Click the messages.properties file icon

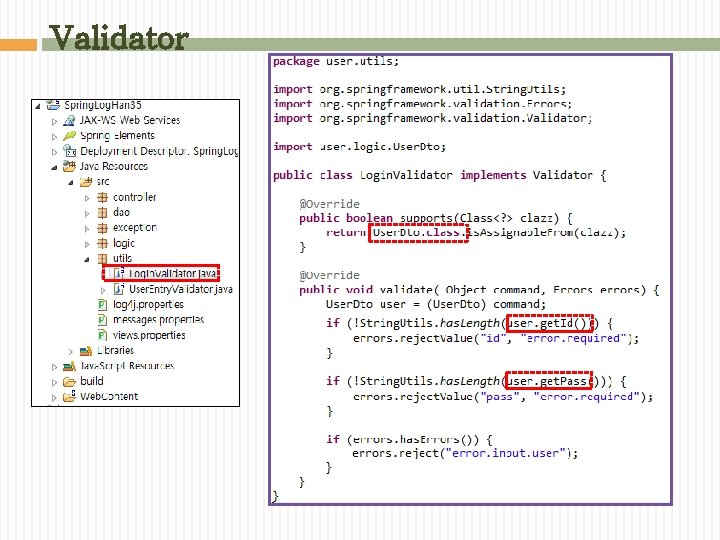click(x=103, y=320)
